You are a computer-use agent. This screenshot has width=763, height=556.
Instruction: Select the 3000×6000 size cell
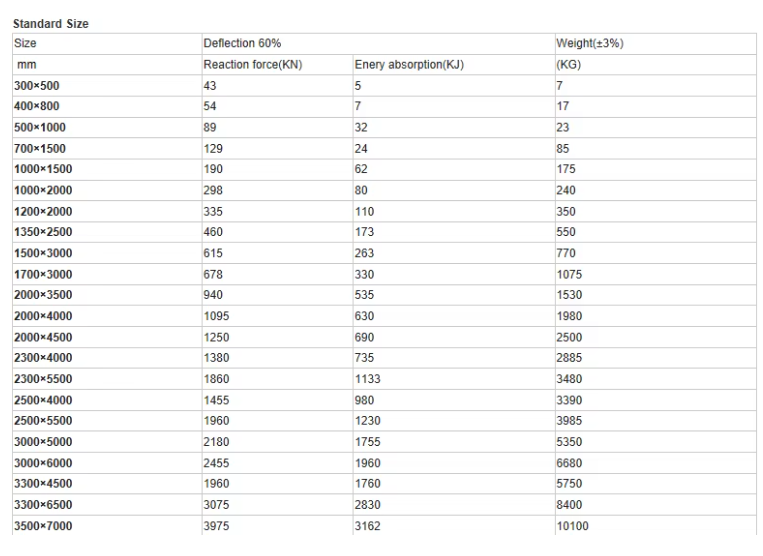tap(107, 463)
